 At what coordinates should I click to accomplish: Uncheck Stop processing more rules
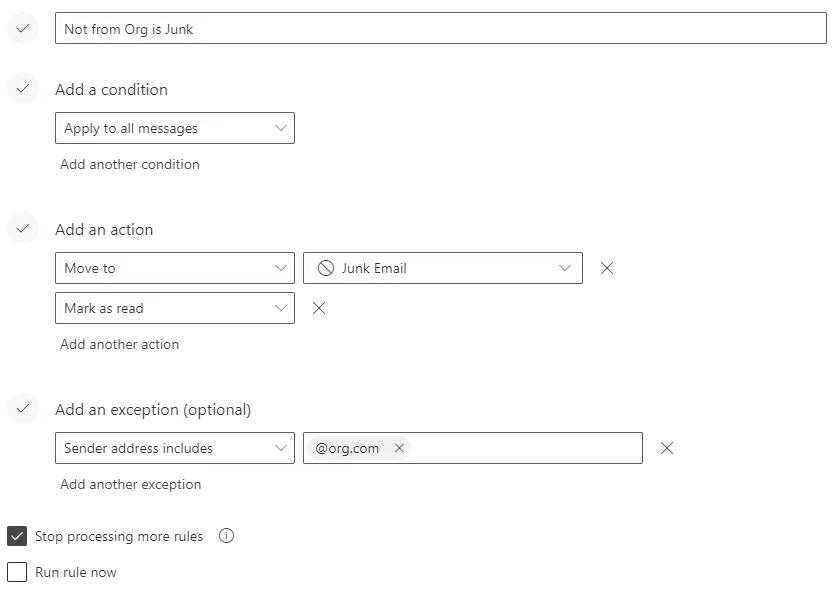17,536
